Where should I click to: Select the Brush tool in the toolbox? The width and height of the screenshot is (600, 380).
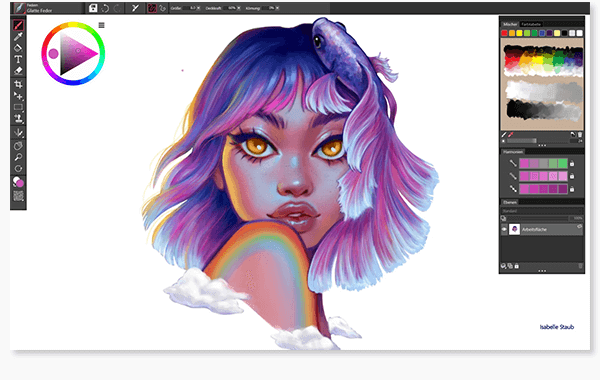[x=18, y=25]
